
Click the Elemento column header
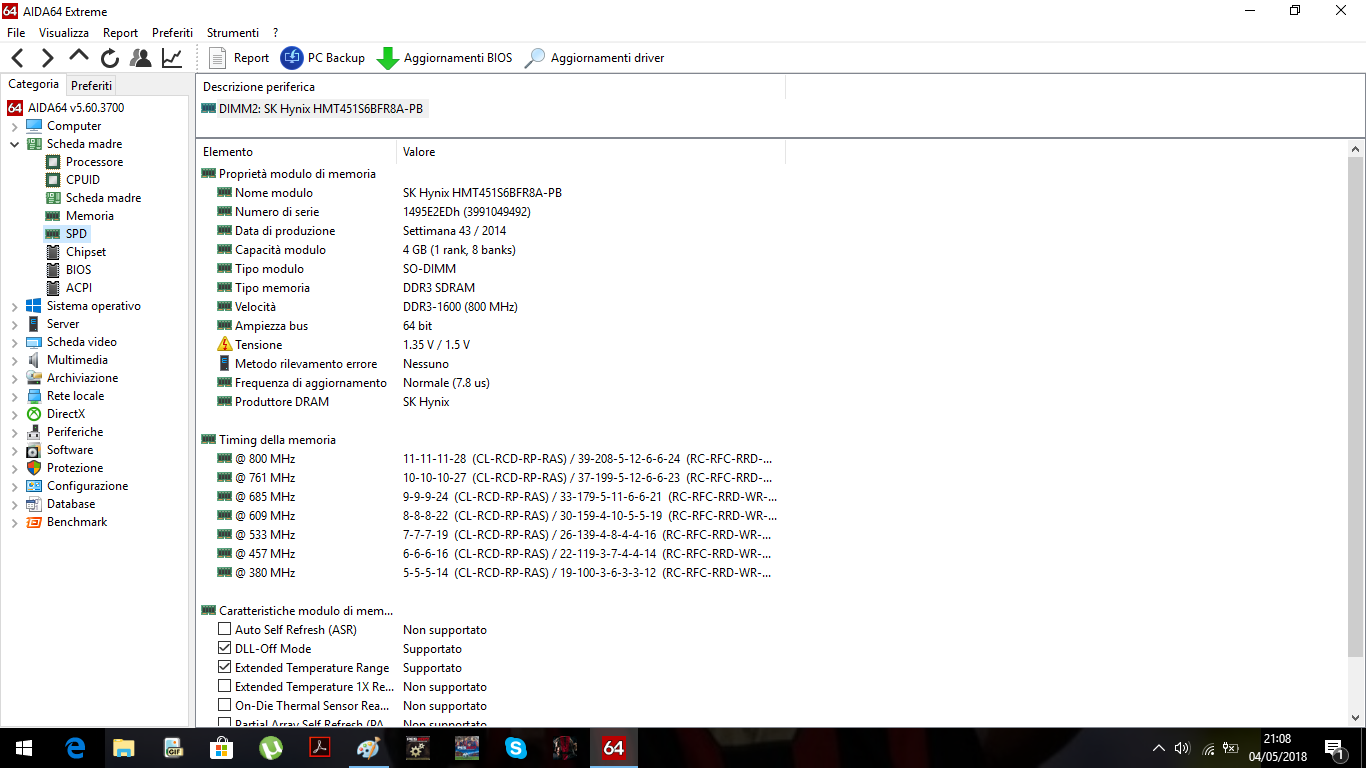coord(296,152)
